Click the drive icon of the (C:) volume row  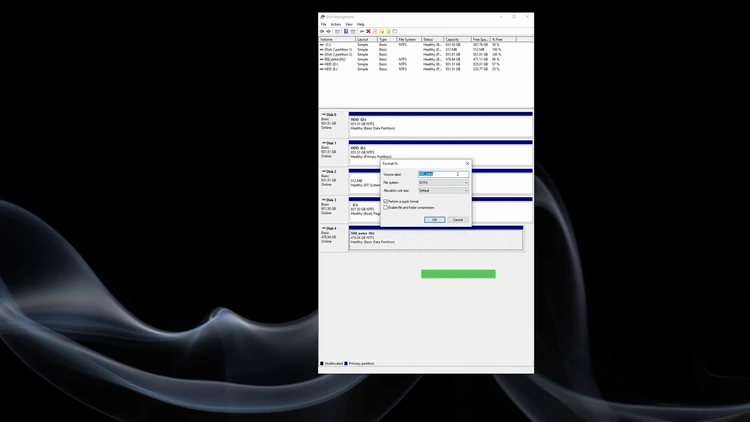321,44
